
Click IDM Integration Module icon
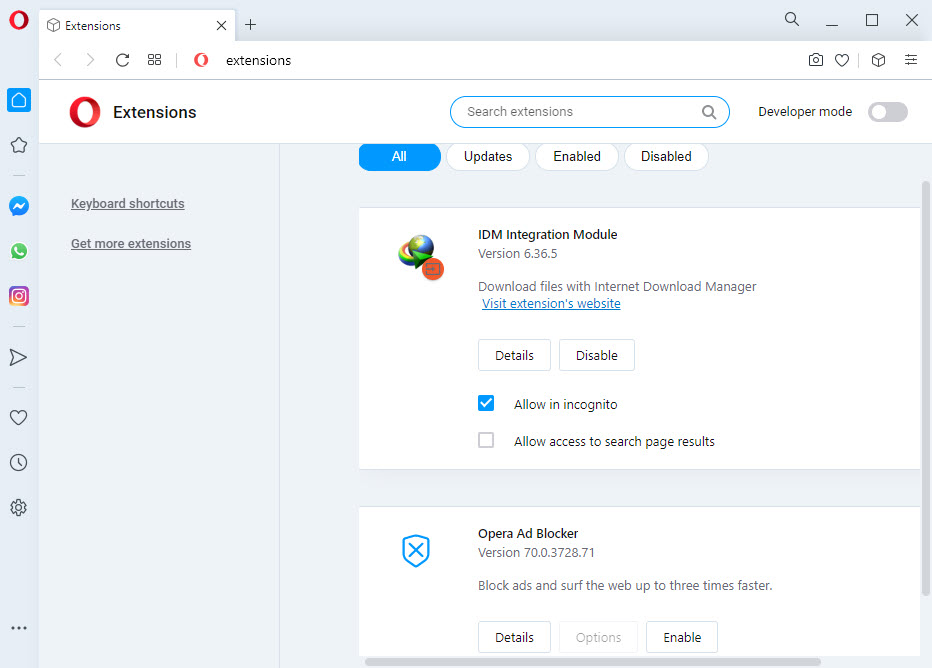point(421,257)
